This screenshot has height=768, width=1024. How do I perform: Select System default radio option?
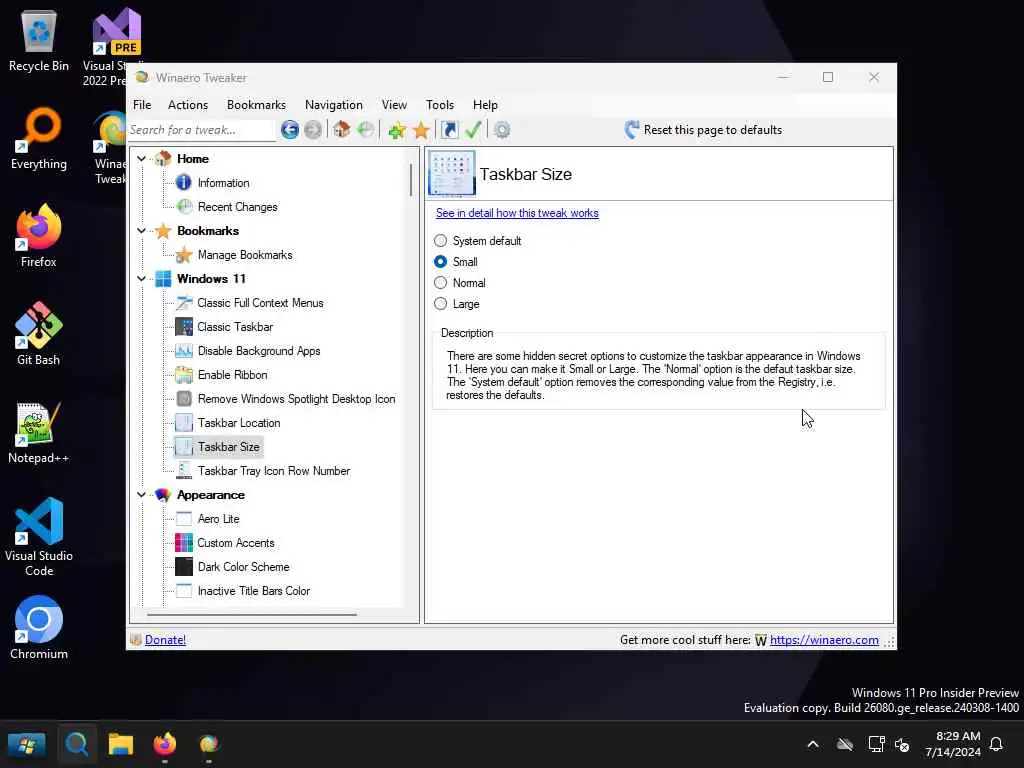[x=441, y=241]
